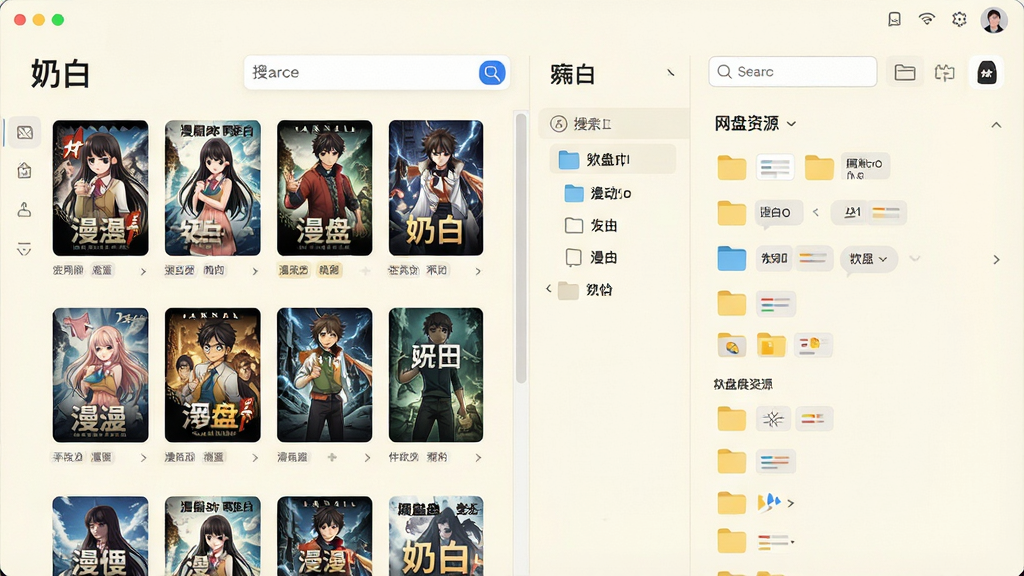The width and height of the screenshot is (1024, 576).
Task: Open the 漫盘 cover with red-jacket boy
Action: [325, 188]
